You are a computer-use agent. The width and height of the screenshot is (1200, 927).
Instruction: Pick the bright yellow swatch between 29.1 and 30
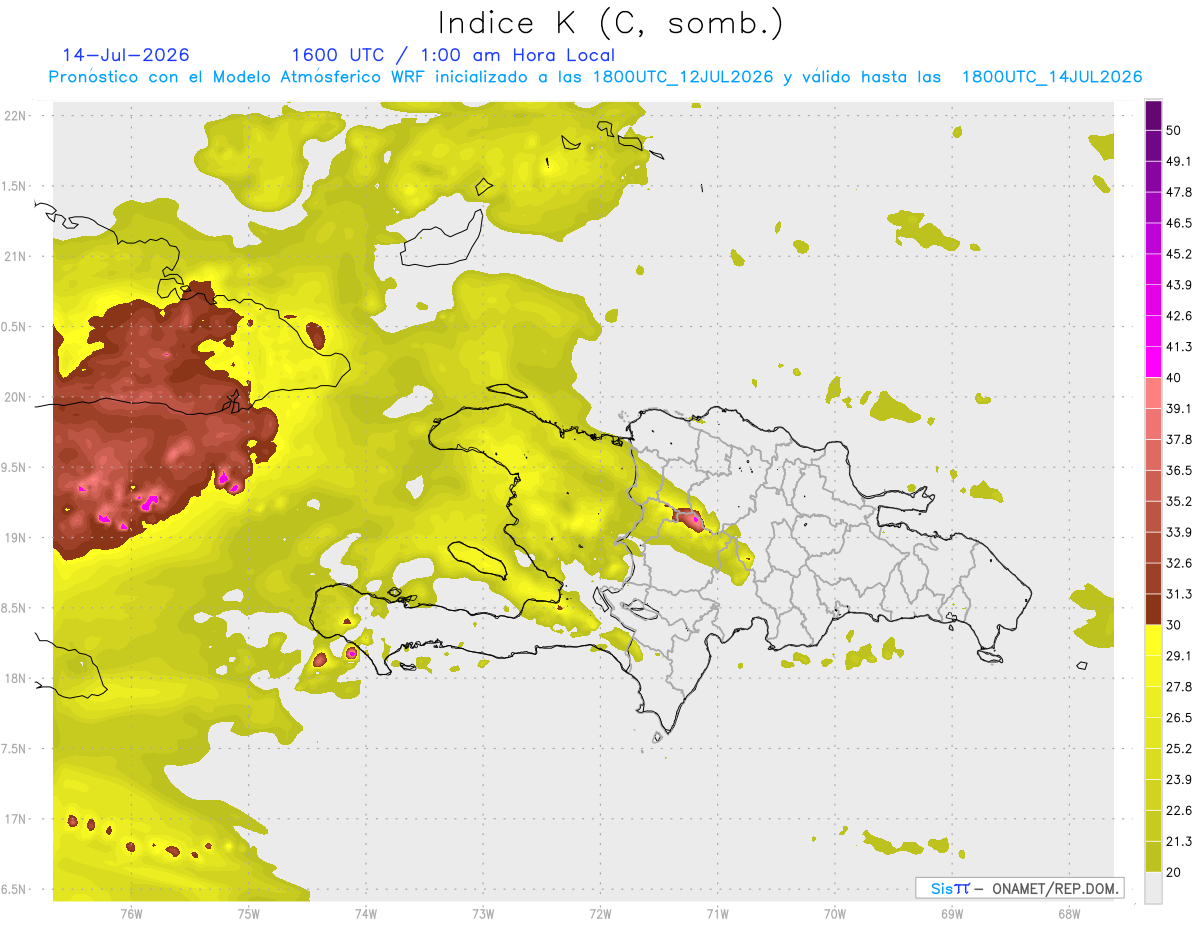[x=1153, y=640]
